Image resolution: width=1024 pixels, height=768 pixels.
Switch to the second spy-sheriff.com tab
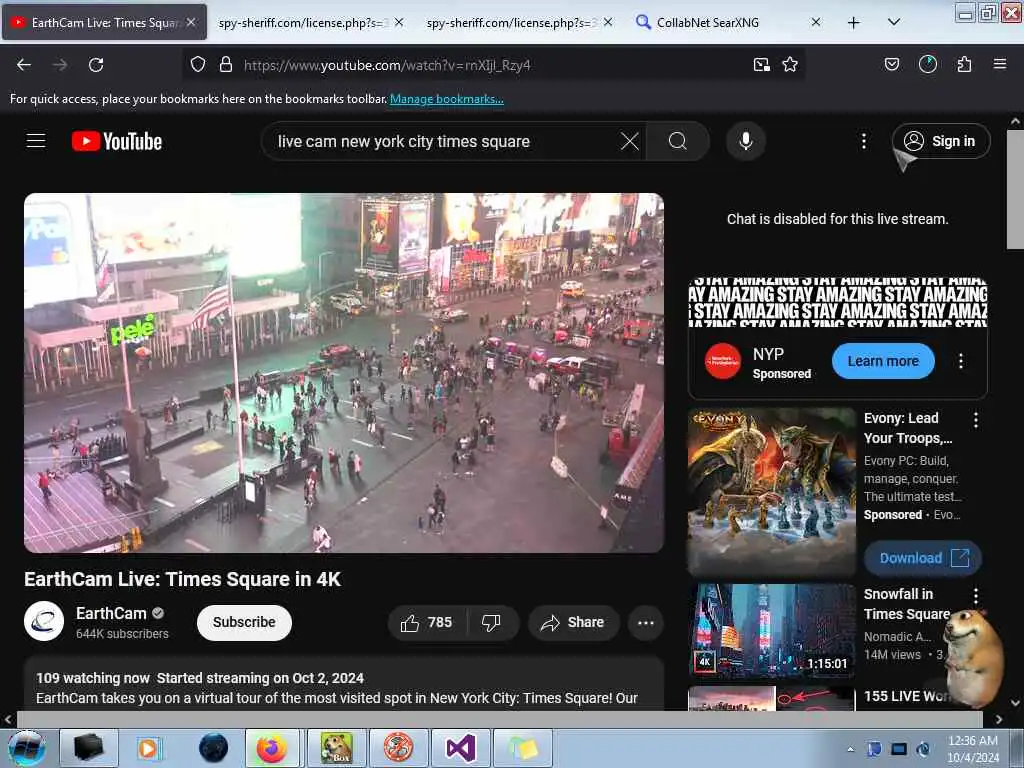click(x=511, y=23)
